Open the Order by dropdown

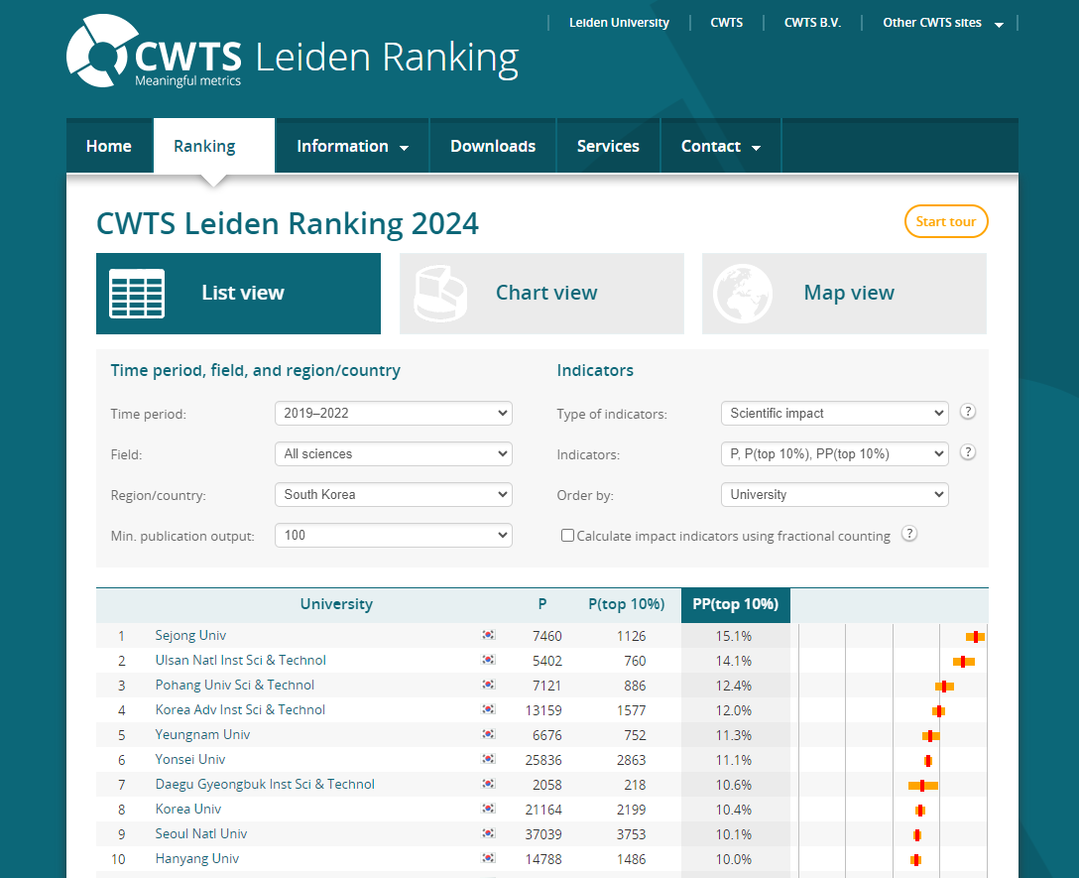(x=834, y=495)
